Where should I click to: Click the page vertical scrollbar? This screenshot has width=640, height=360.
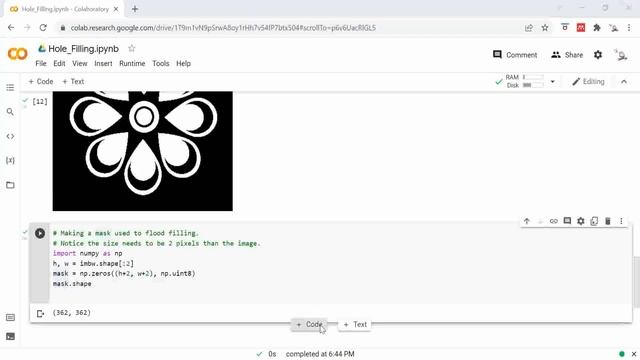636,282
